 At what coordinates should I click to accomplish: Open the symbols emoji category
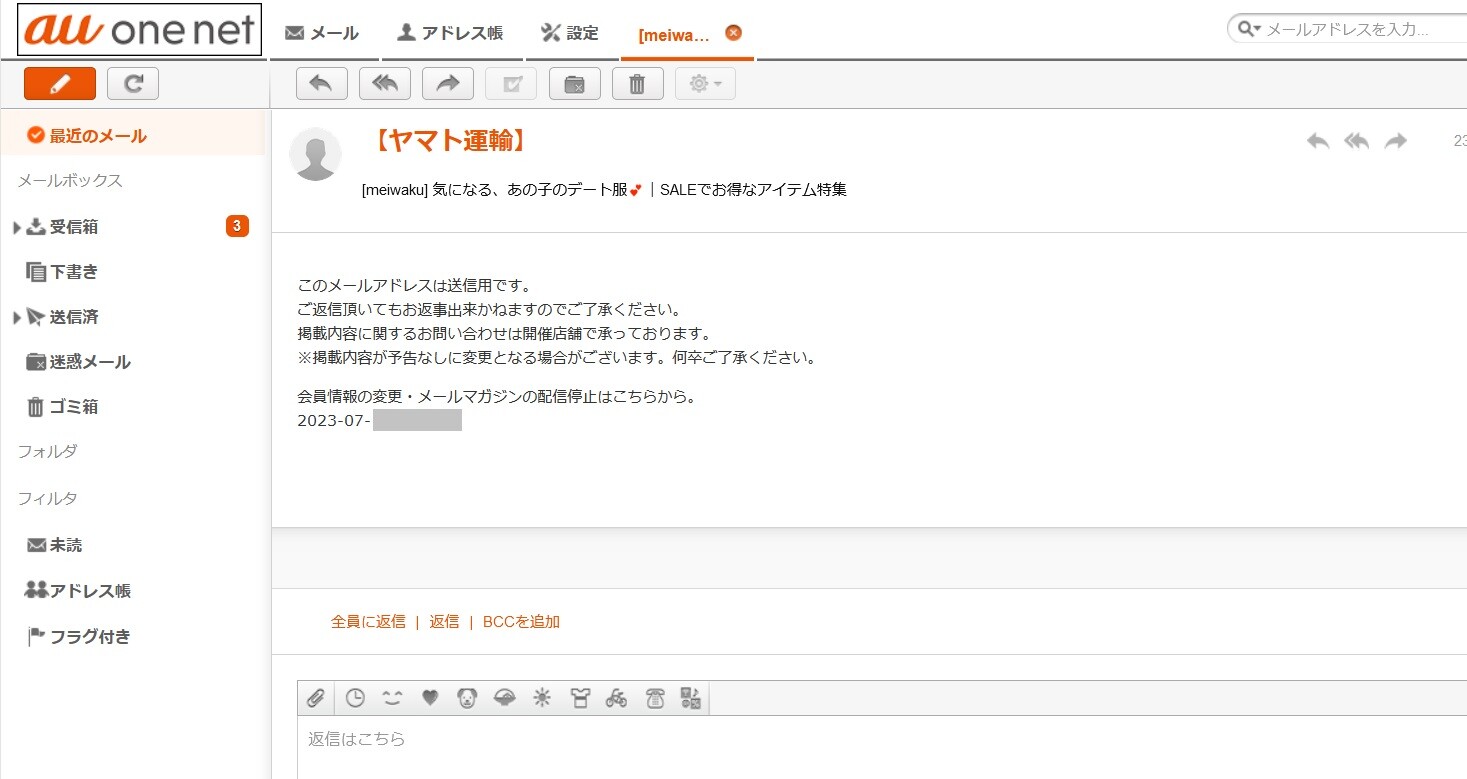[x=691, y=698]
